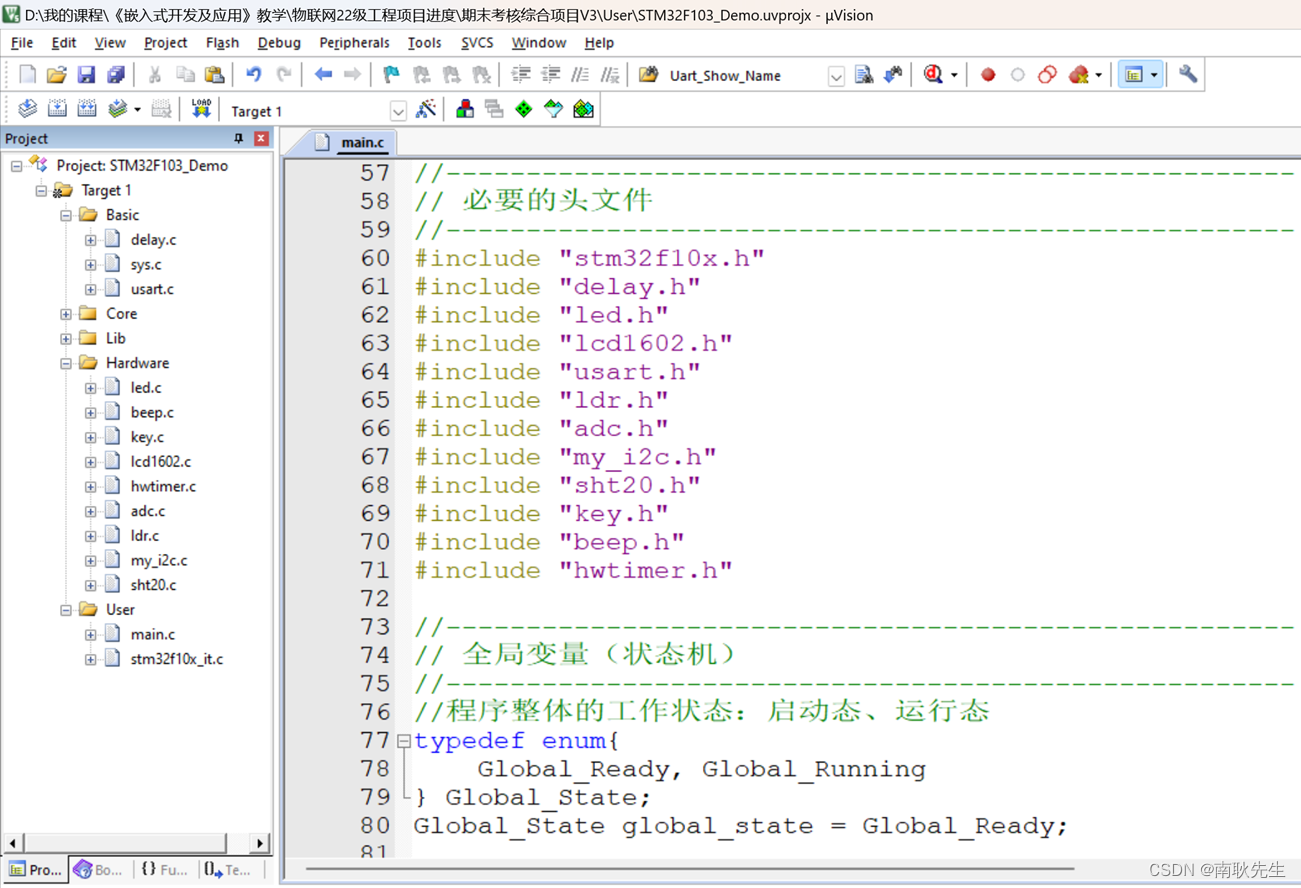The image size is (1301, 888).
Task: Open Manage Run-Time Environment green diamond
Action: [524, 109]
